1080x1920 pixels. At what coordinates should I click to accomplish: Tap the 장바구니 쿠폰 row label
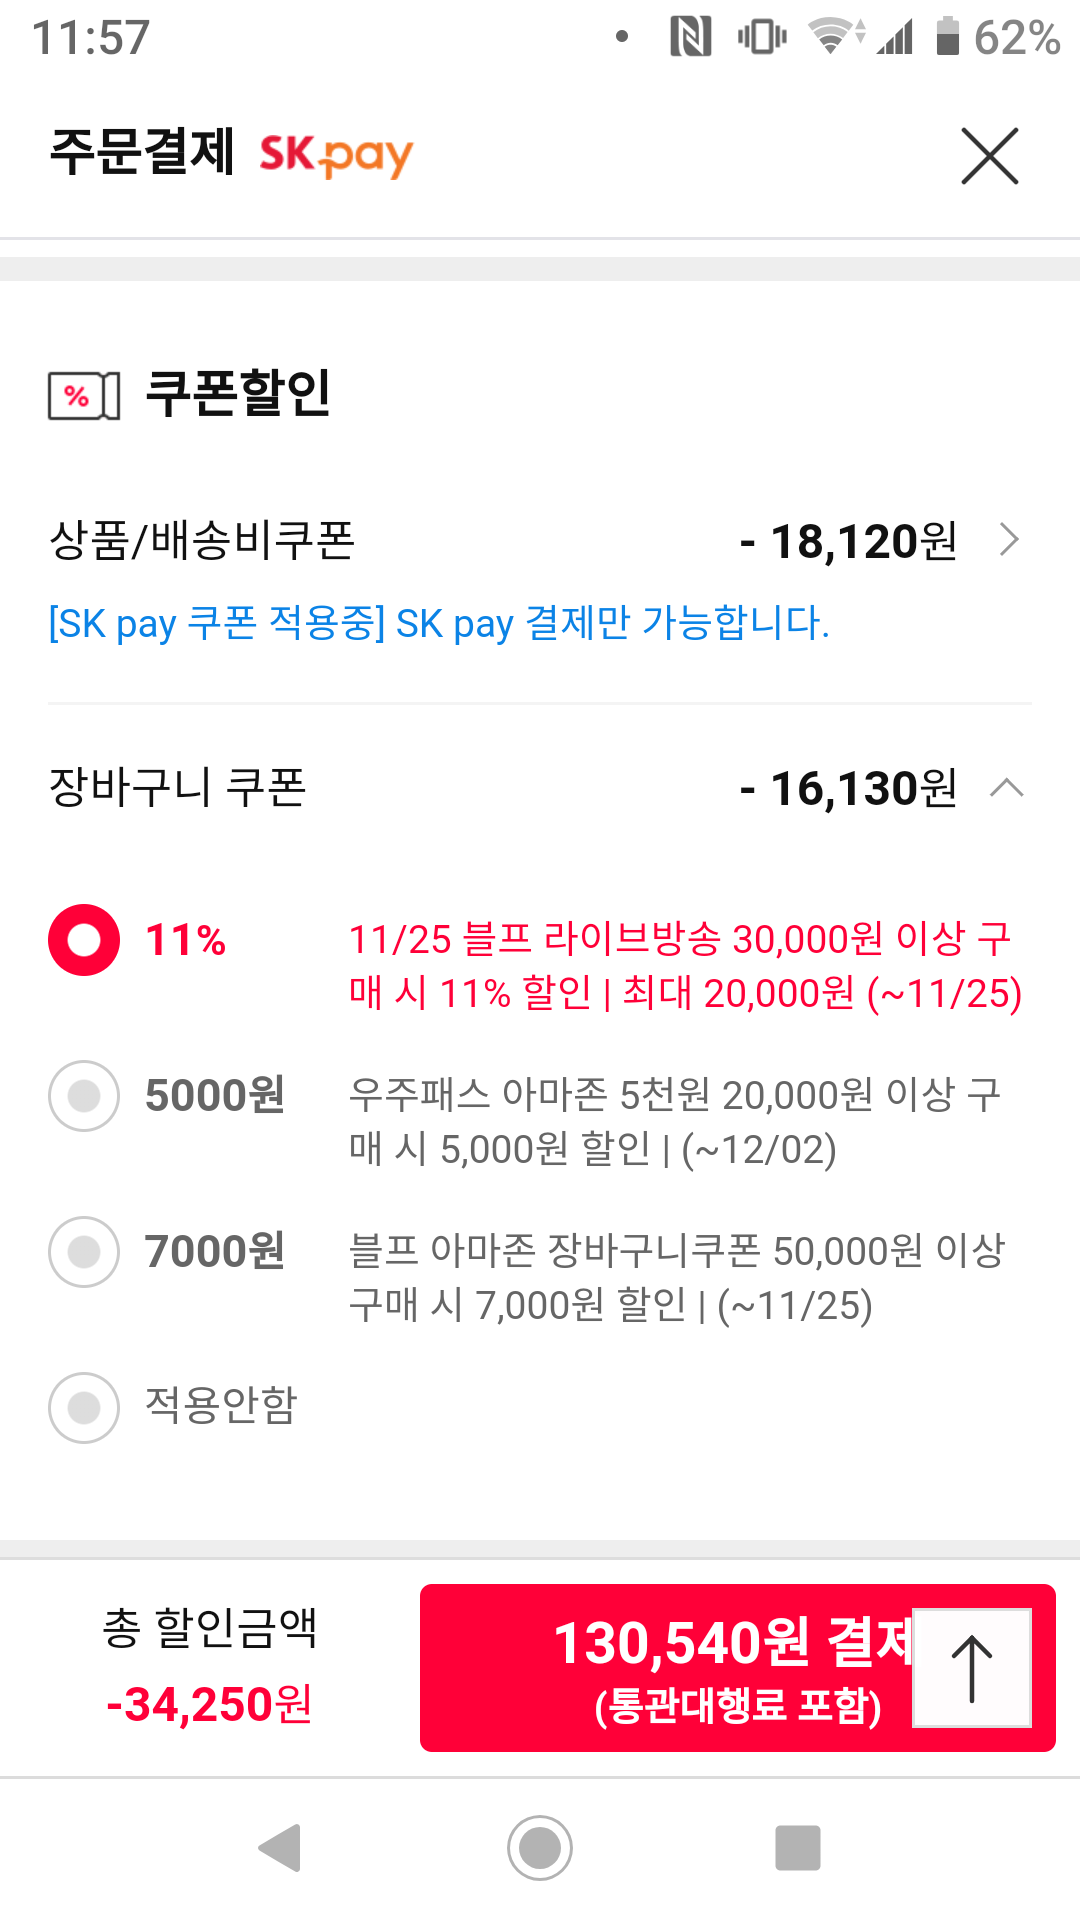tap(178, 788)
